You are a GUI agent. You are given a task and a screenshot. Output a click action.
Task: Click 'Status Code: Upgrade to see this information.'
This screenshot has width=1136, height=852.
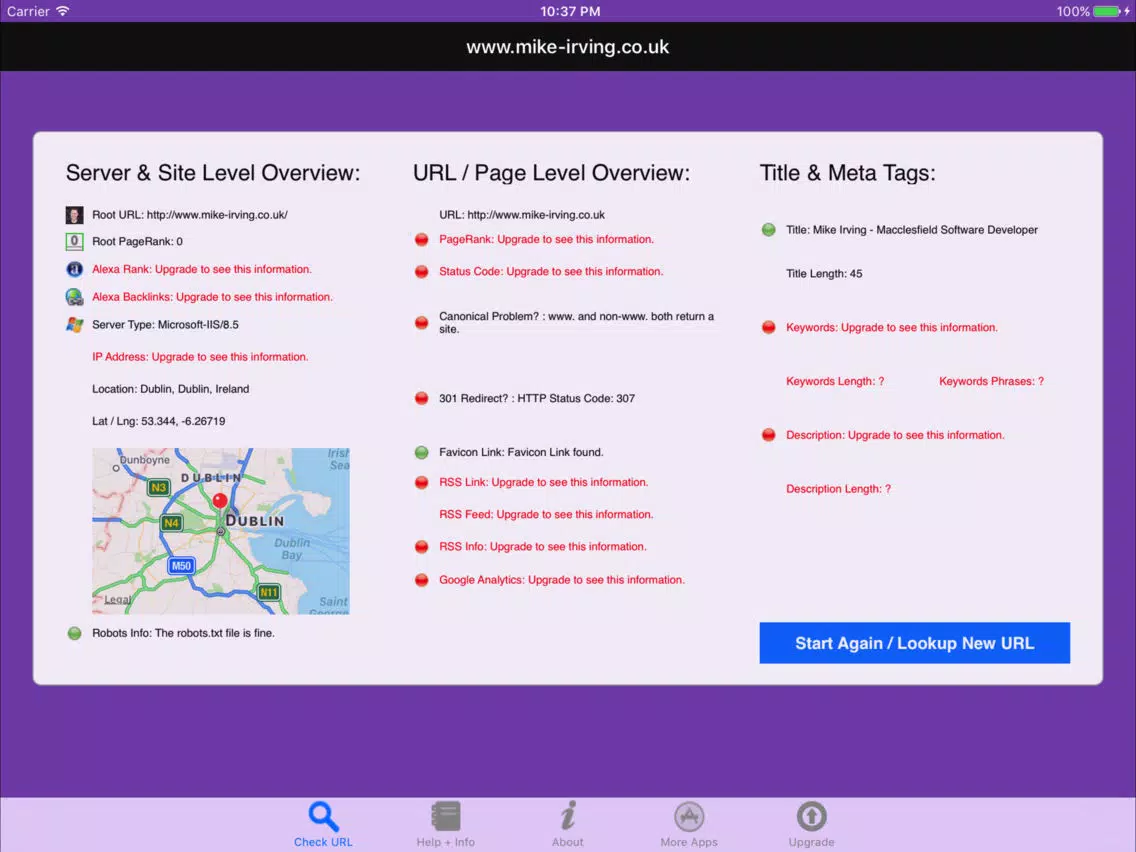point(551,271)
